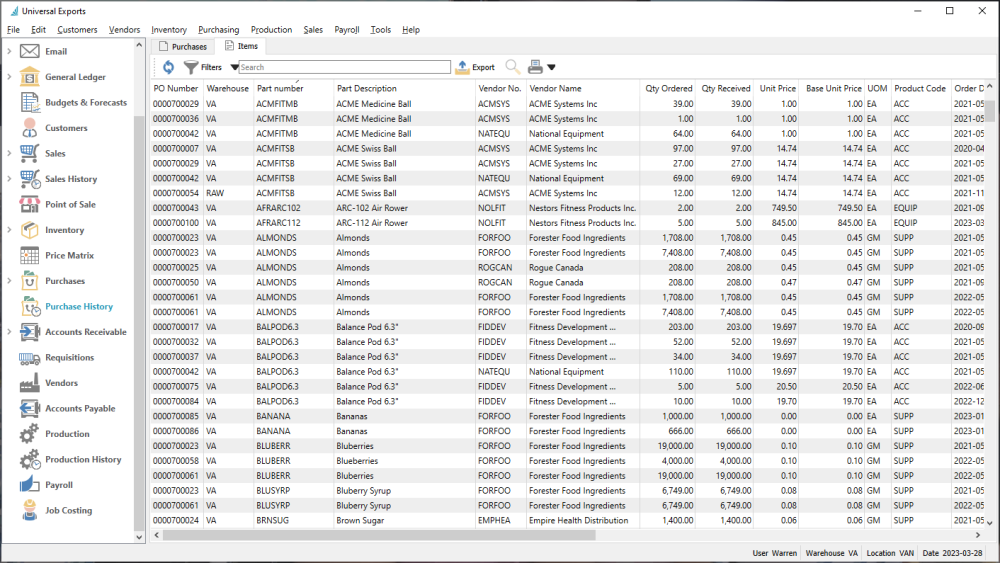Open the Email module icon
This screenshot has height=563, width=1000.
point(29,51)
